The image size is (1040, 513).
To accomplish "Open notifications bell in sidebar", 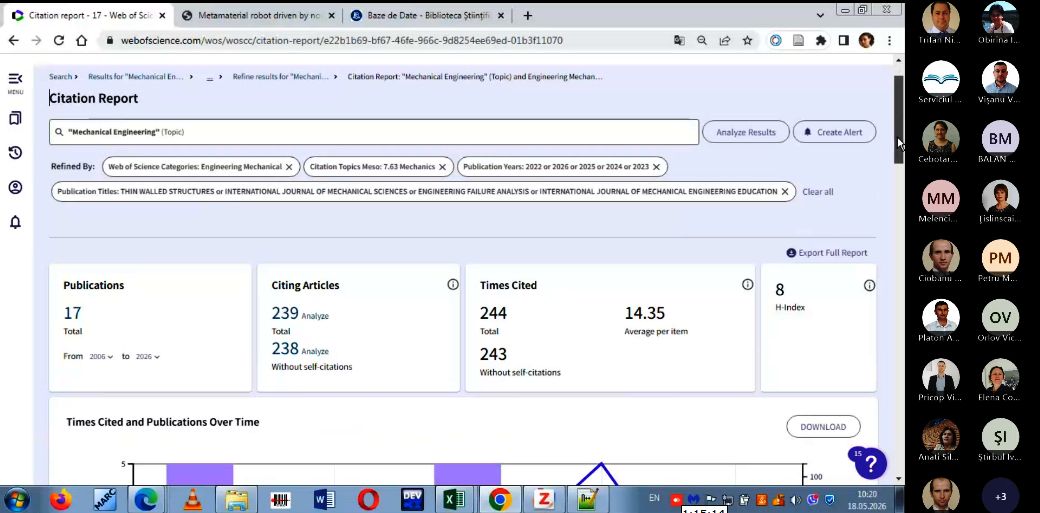I will [x=15, y=222].
